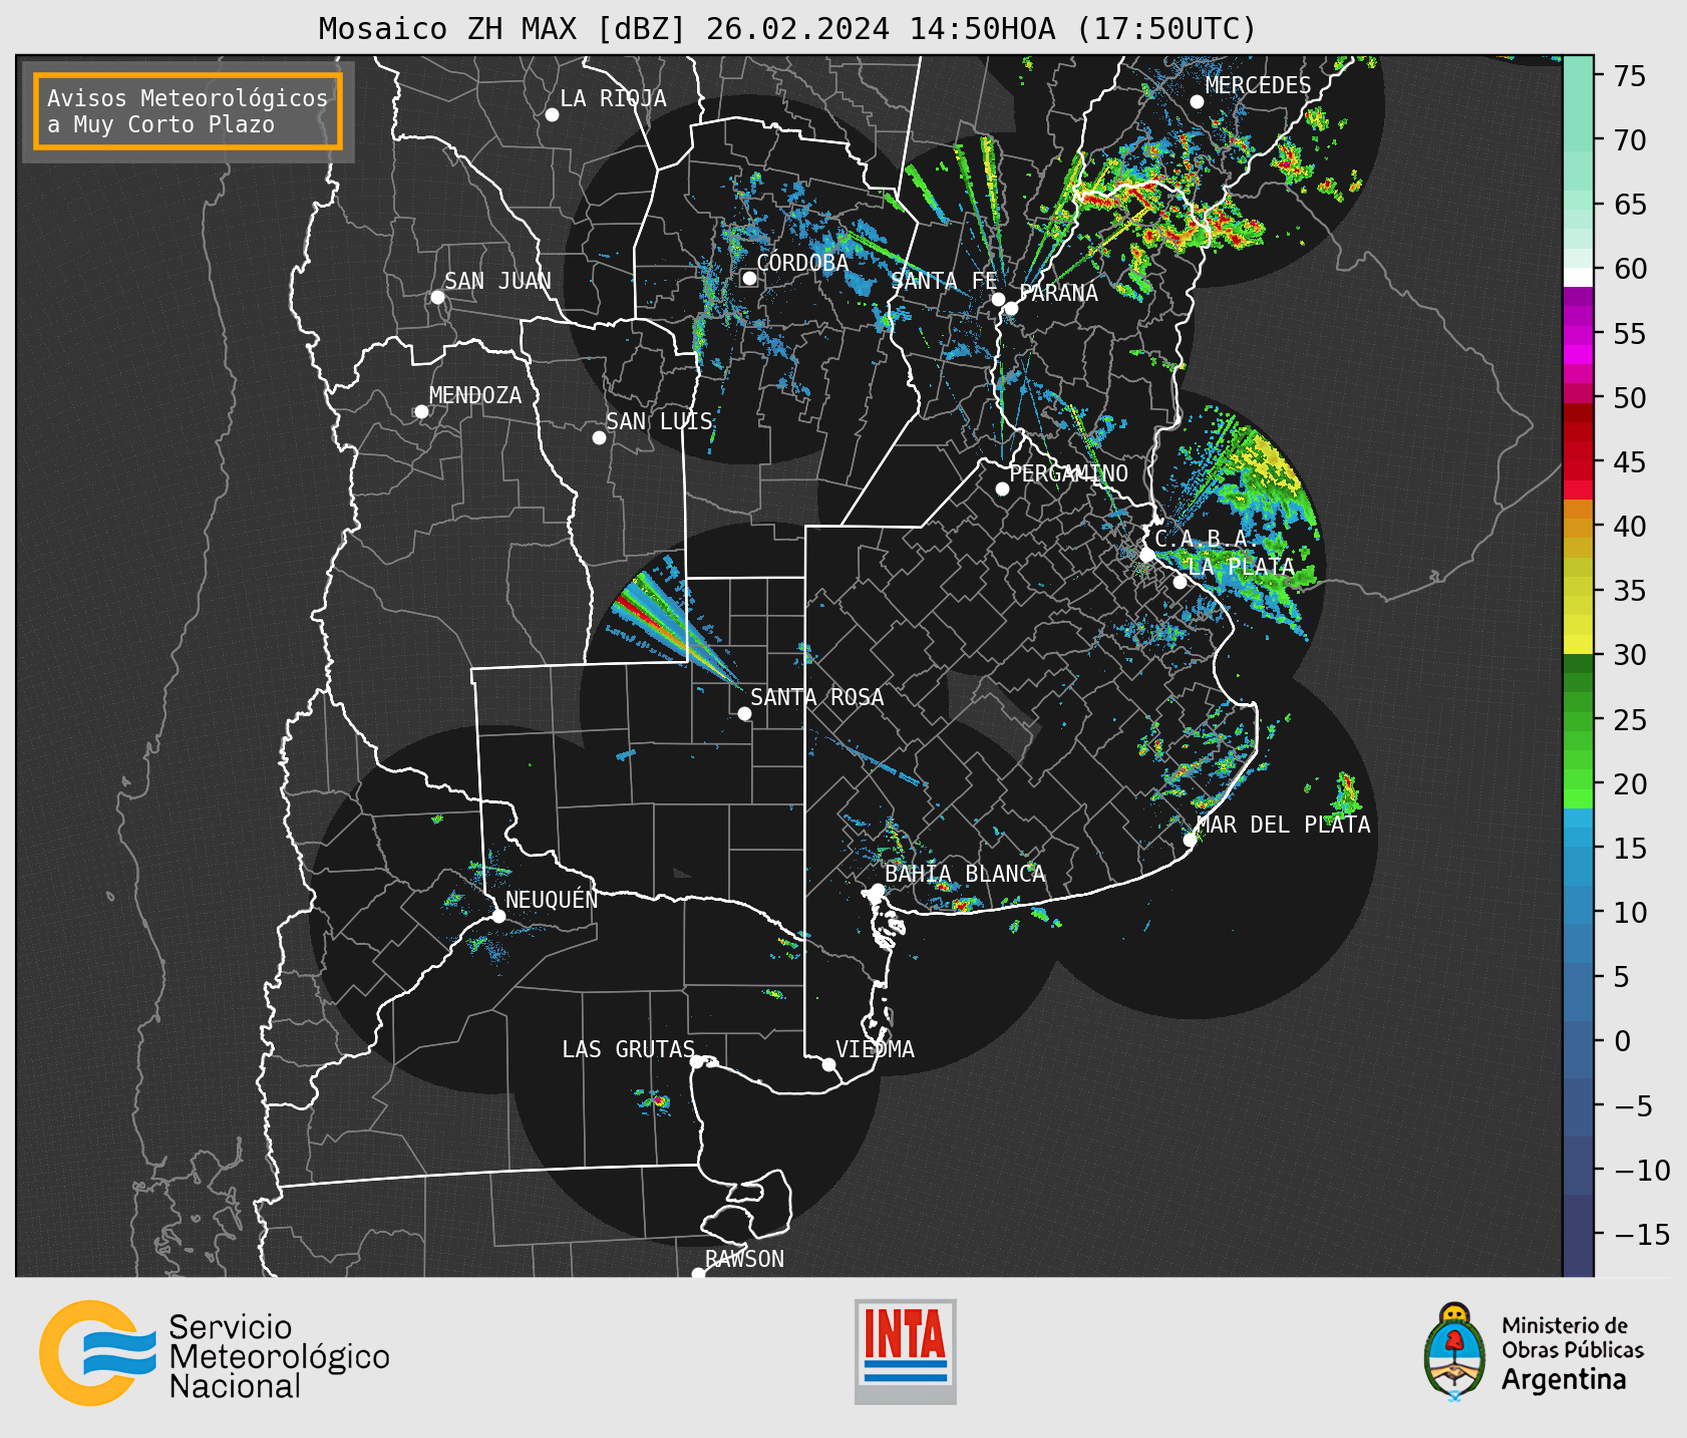Image resolution: width=1687 pixels, height=1438 pixels.
Task: Click the MAR DEL PLATA label
Action: [x=1284, y=825]
